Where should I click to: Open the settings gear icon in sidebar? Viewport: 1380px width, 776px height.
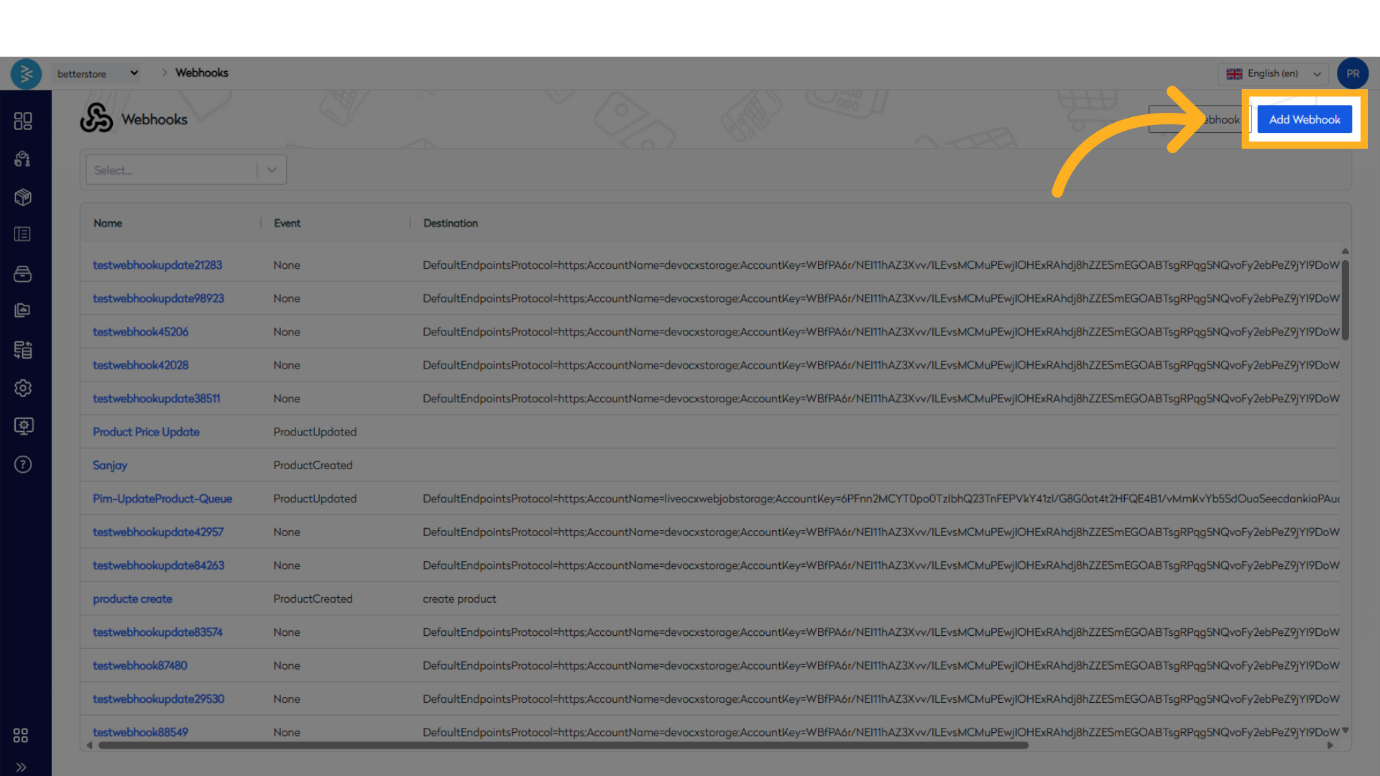tap(23, 388)
